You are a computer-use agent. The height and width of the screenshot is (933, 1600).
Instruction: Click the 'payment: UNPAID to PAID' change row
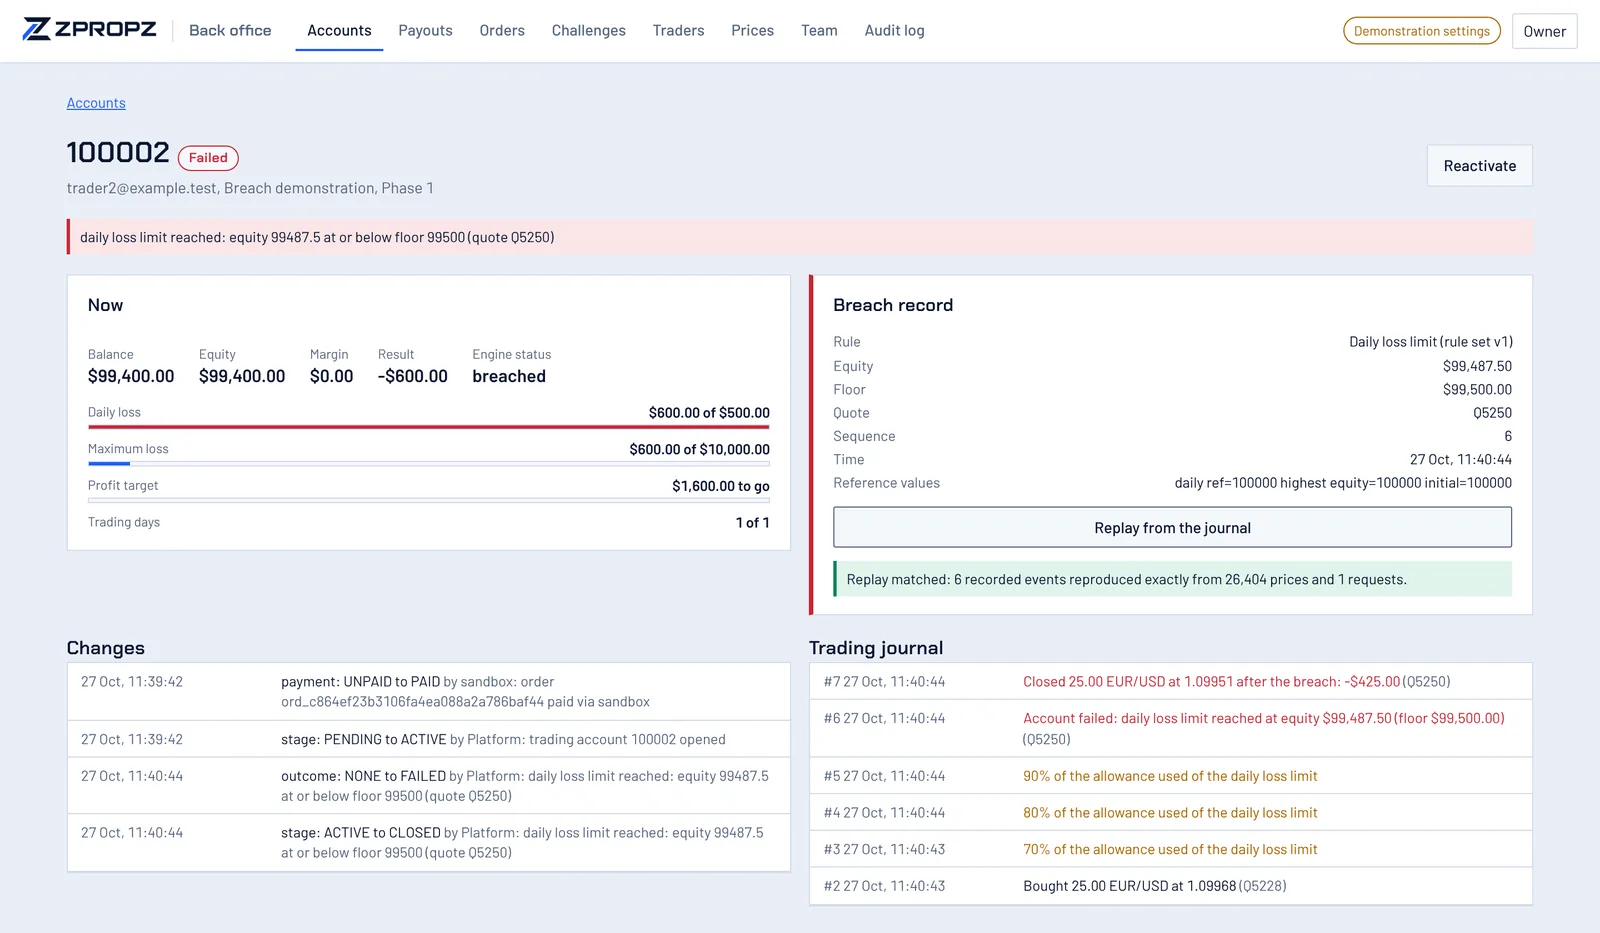click(x=429, y=692)
